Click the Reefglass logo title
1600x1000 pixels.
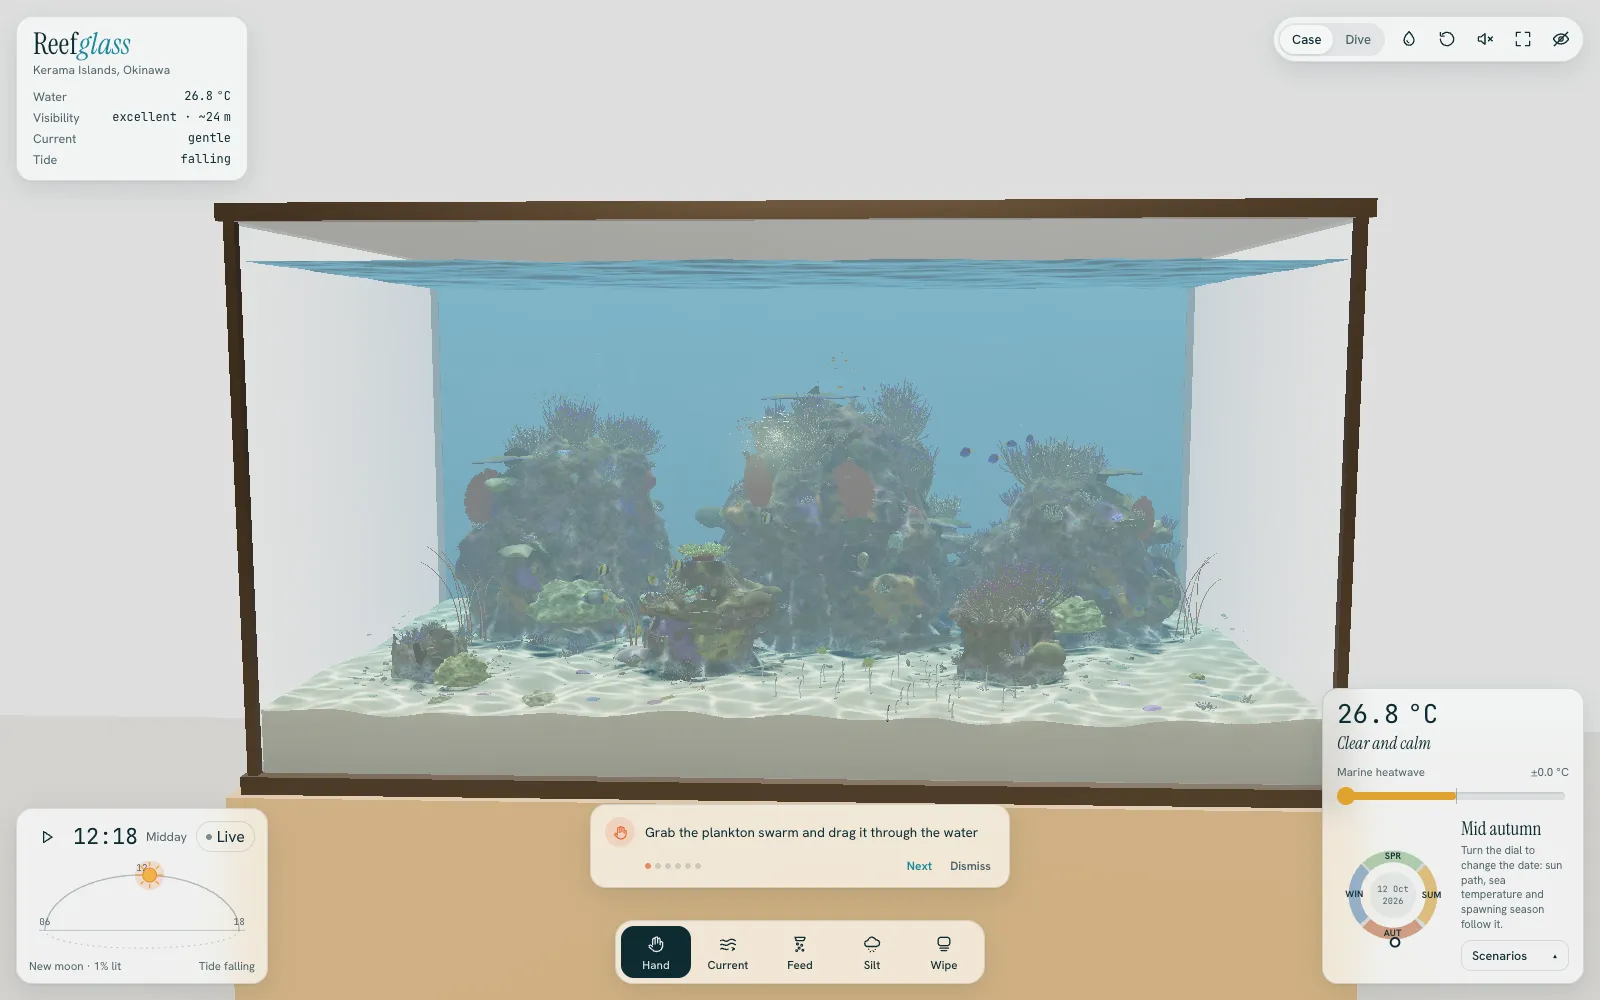(82, 44)
